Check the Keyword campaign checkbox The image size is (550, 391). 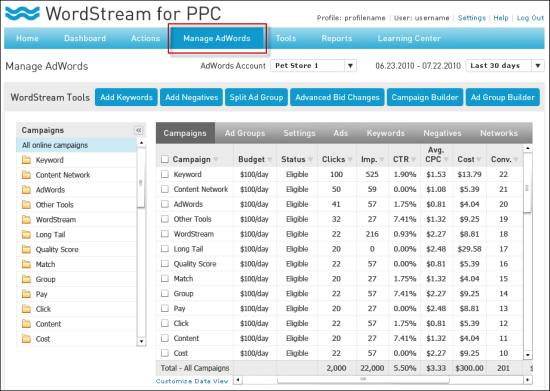(165, 174)
